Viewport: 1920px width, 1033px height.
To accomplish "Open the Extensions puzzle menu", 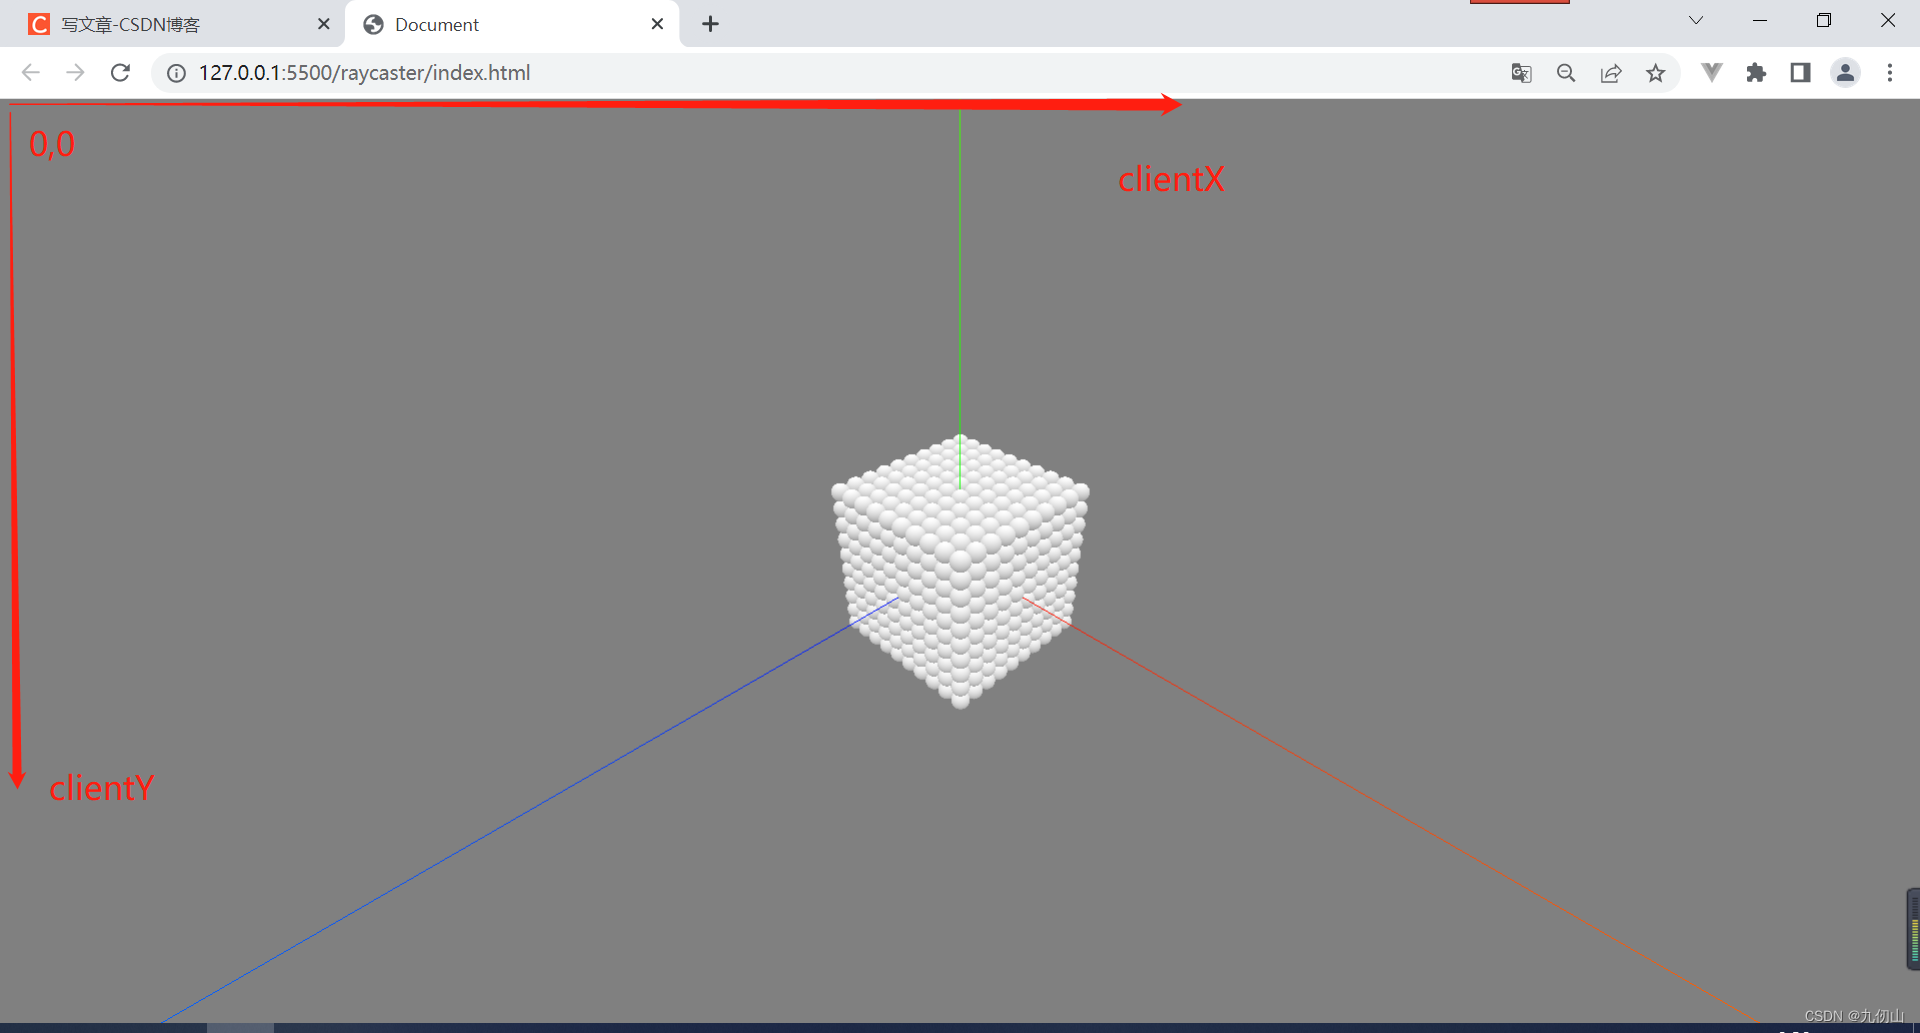I will pos(1756,73).
